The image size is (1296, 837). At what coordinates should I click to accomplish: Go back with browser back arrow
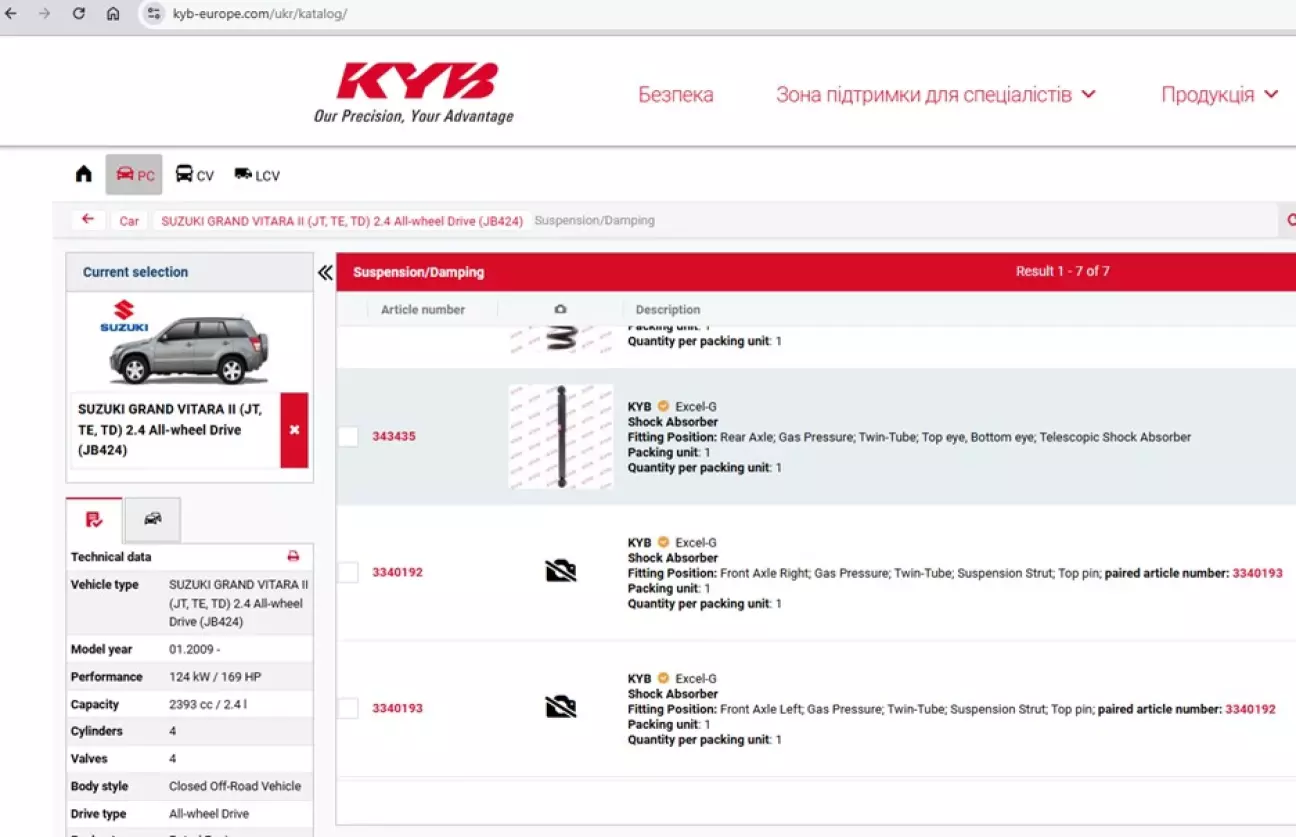click(11, 14)
